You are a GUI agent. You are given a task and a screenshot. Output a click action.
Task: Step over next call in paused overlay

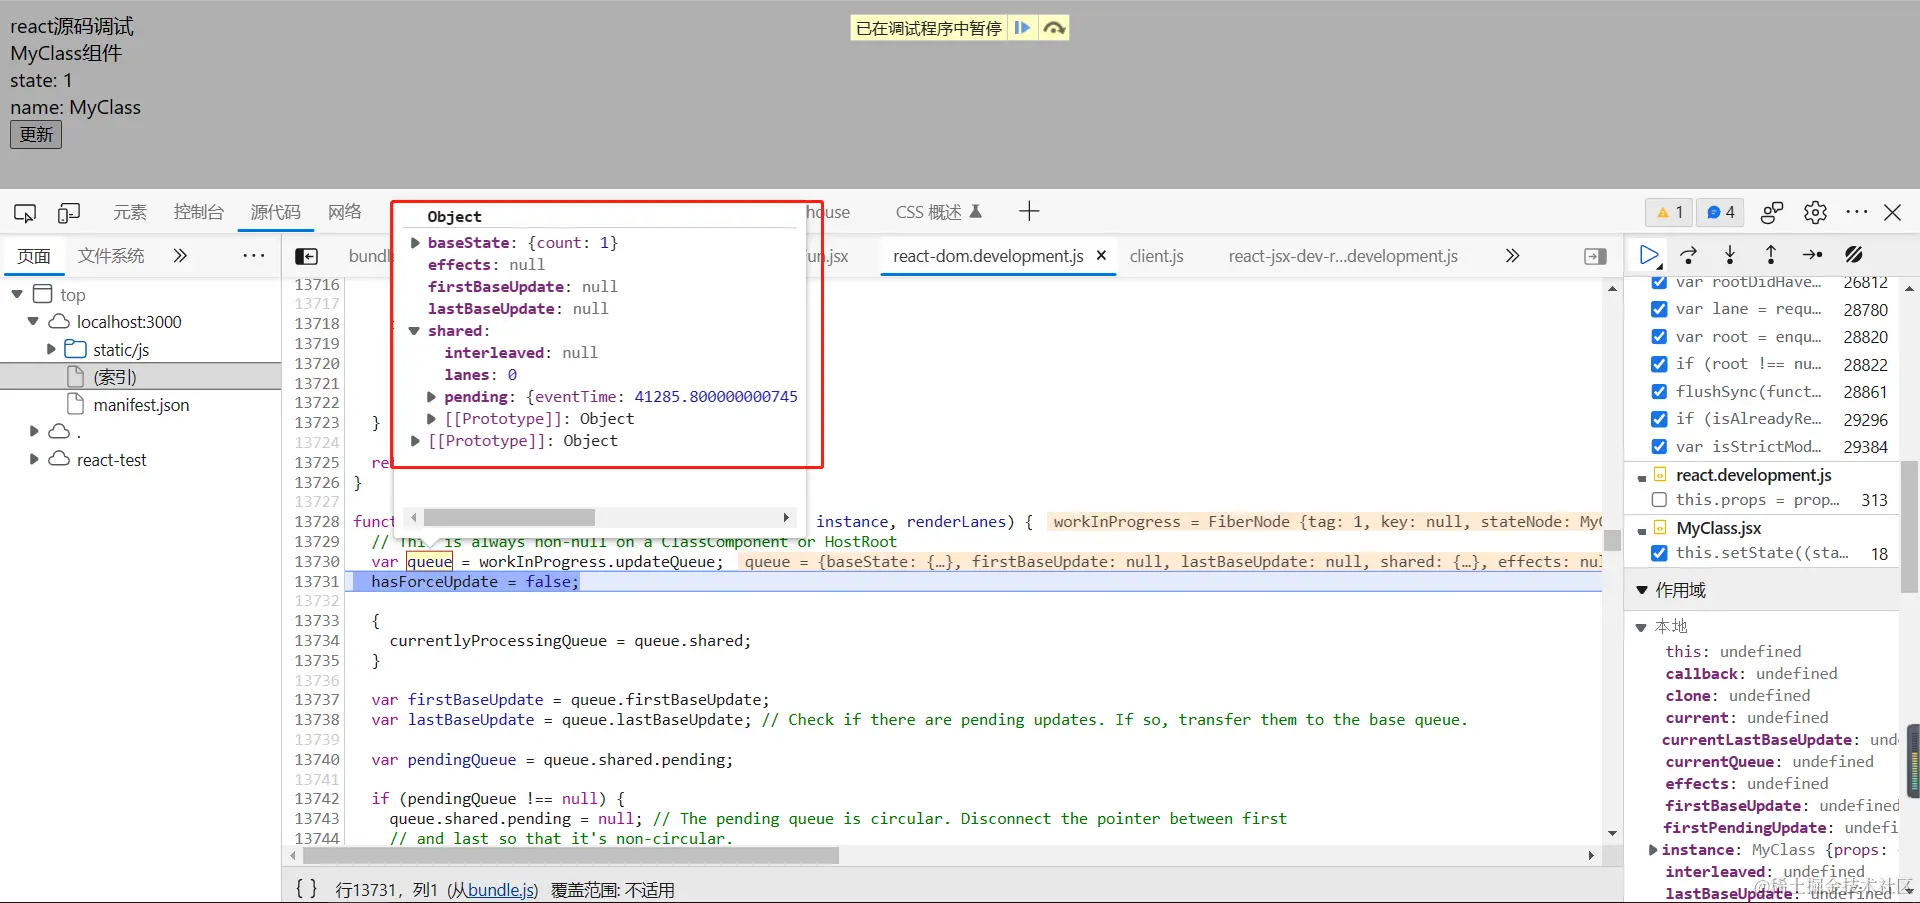[x=1054, y=28]
